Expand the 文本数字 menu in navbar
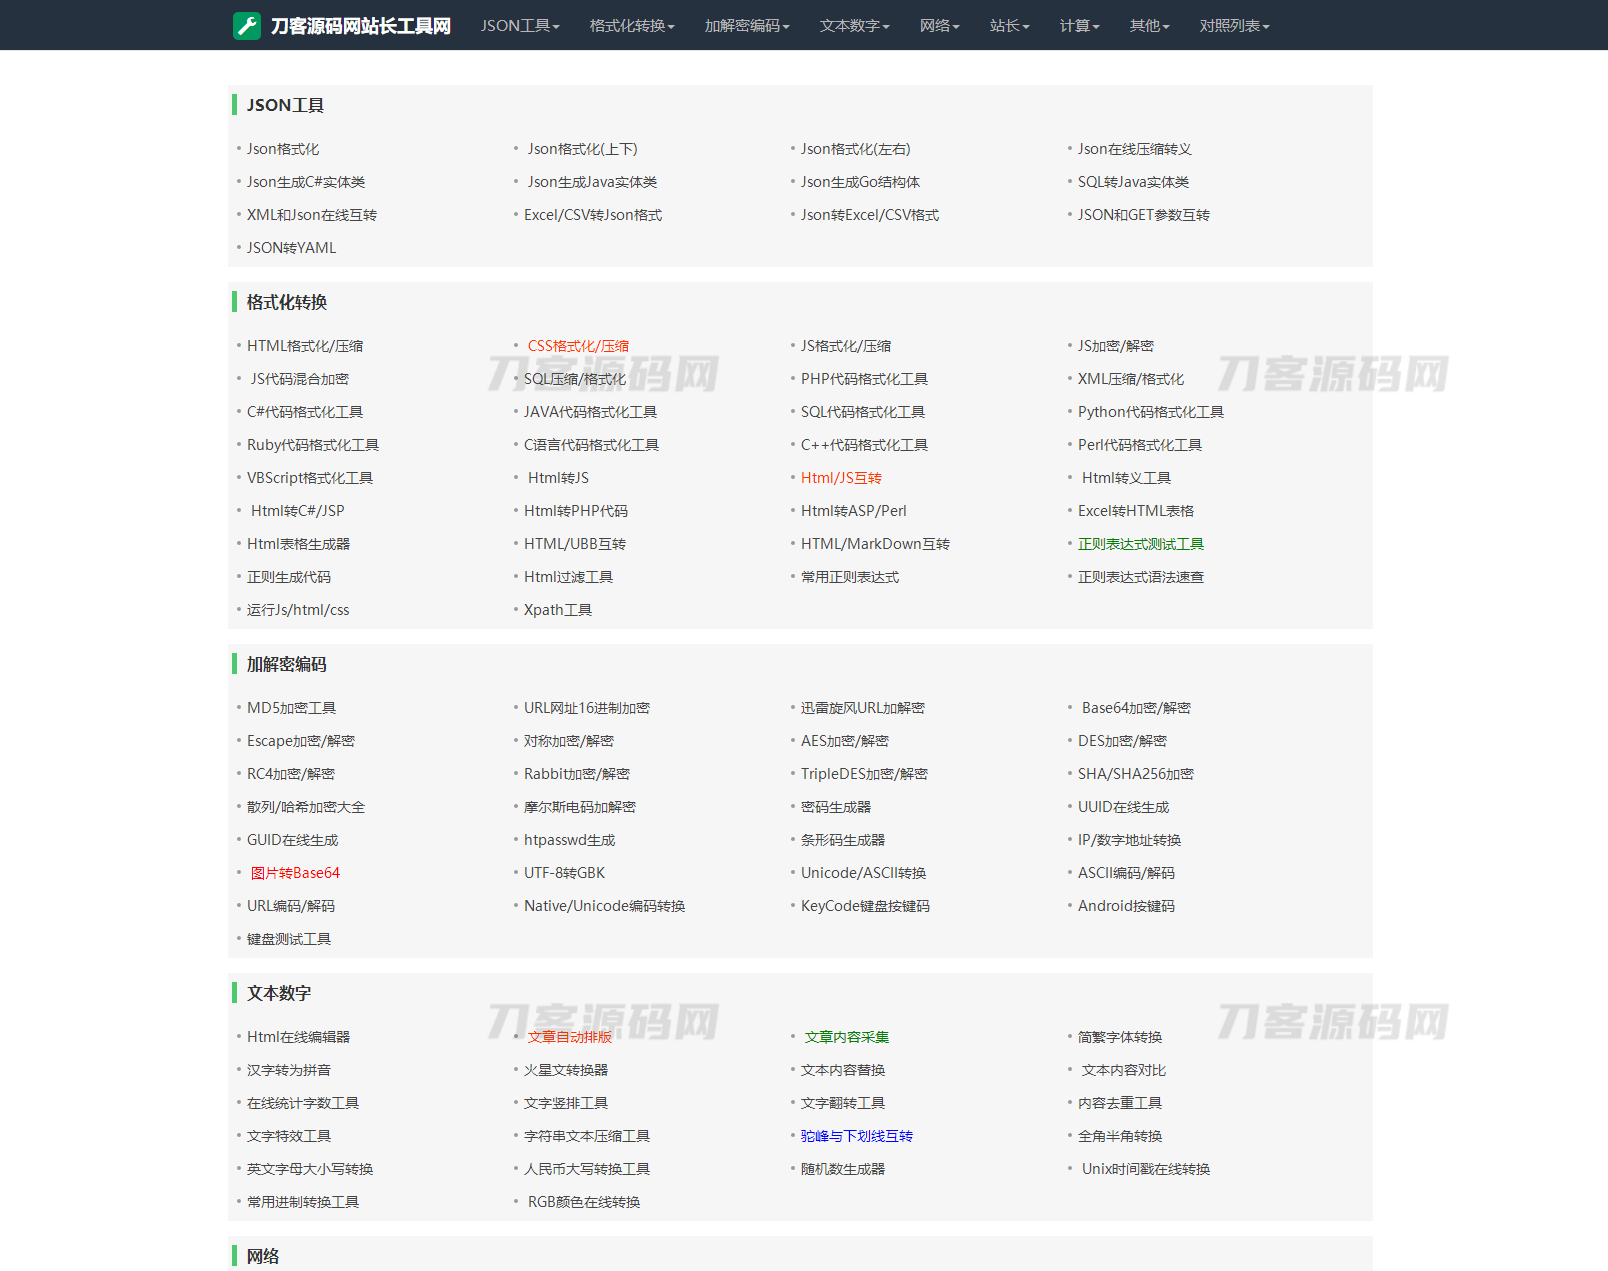The image size is (1608, 1271). [x=854, y=26]
